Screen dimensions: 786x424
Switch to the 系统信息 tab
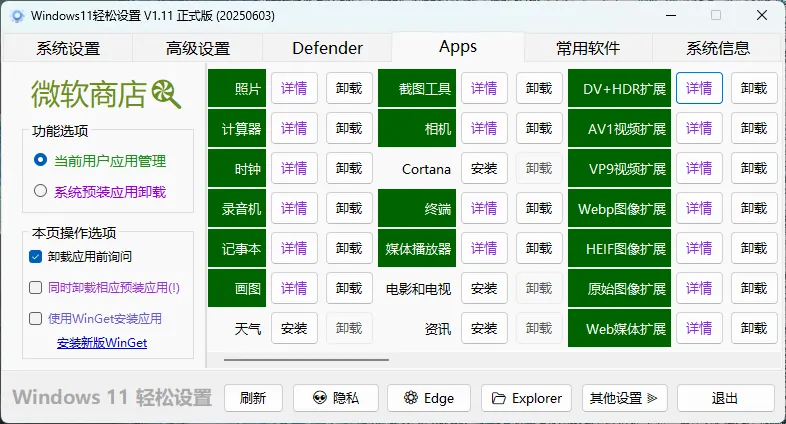(x=717, y=48)
